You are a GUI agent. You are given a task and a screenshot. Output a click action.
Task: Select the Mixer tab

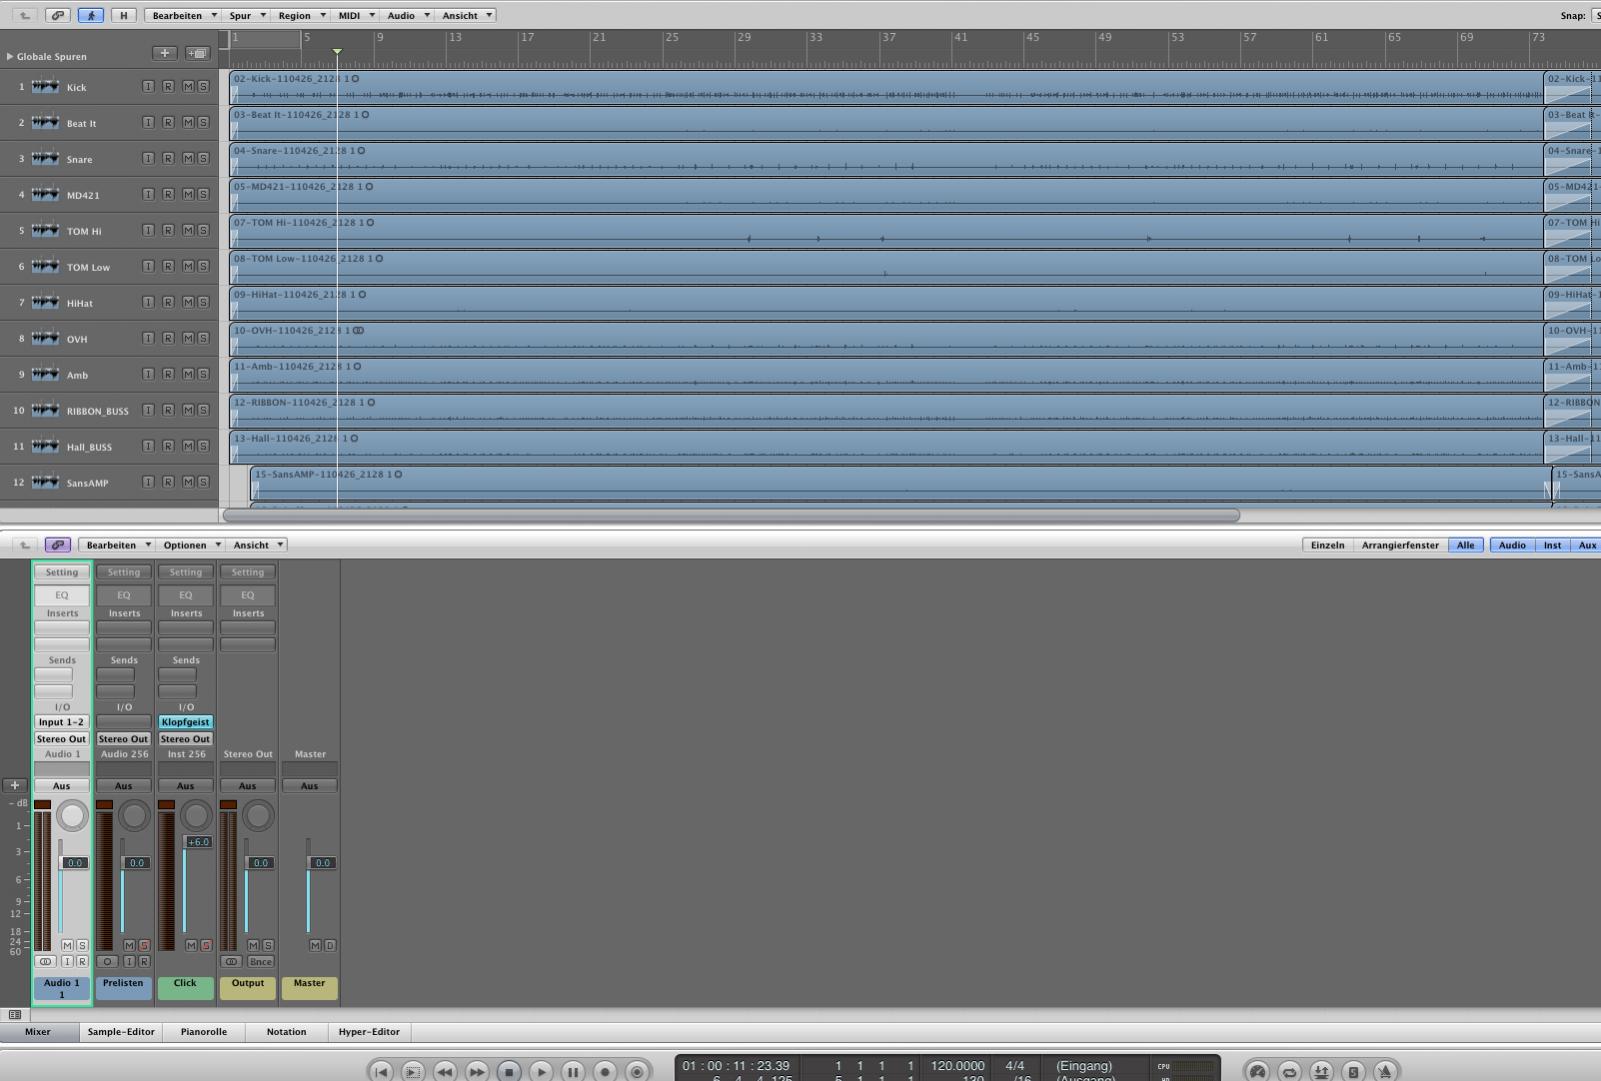point(38,1032)
